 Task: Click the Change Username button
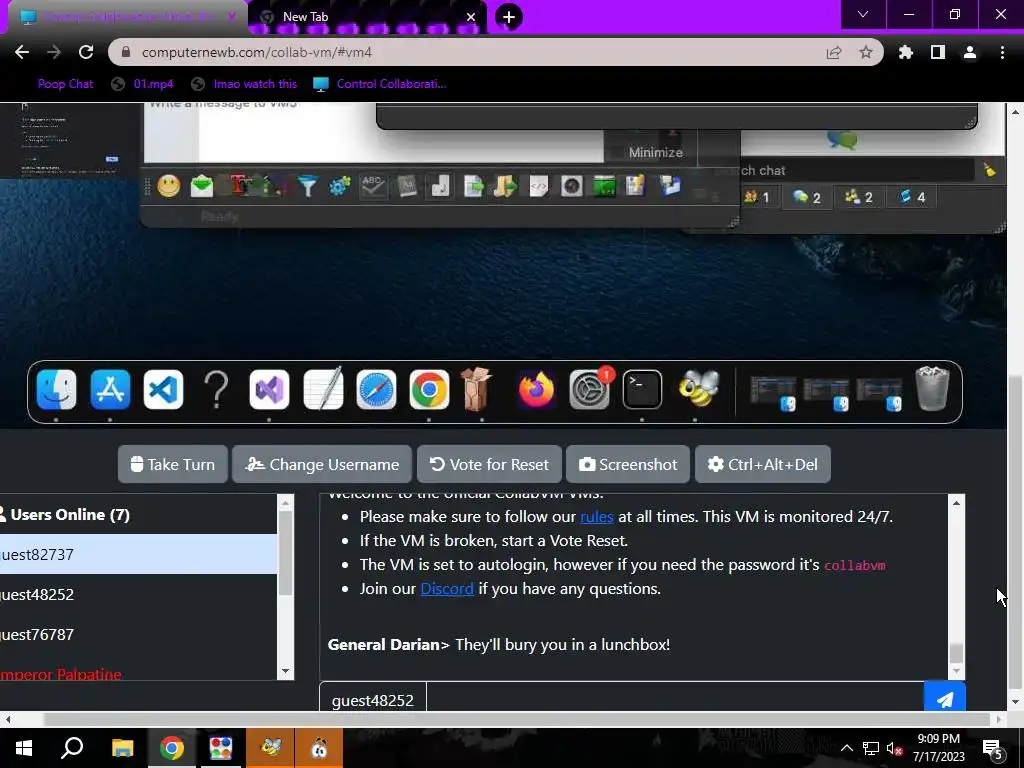[322, 464]
